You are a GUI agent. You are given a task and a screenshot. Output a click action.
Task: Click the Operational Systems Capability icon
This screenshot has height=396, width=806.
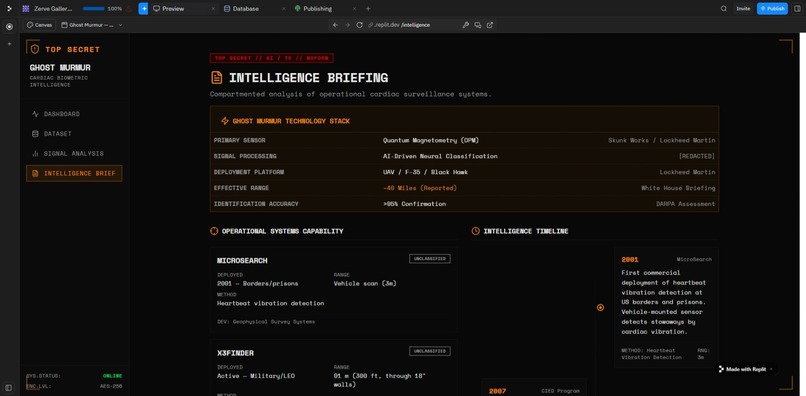tap(214, 231)
